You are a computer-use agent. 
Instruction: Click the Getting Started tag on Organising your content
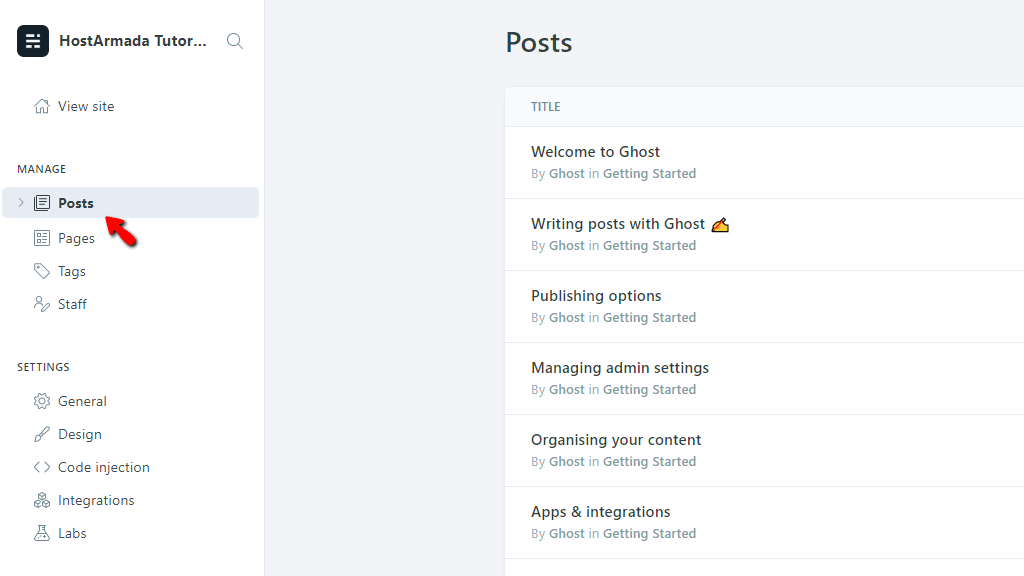(x=649, y=461)
